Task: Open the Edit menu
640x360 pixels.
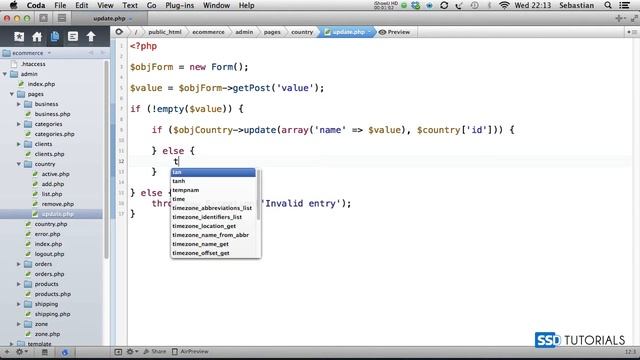Action: pyautogui.click(x=82, y=5)
